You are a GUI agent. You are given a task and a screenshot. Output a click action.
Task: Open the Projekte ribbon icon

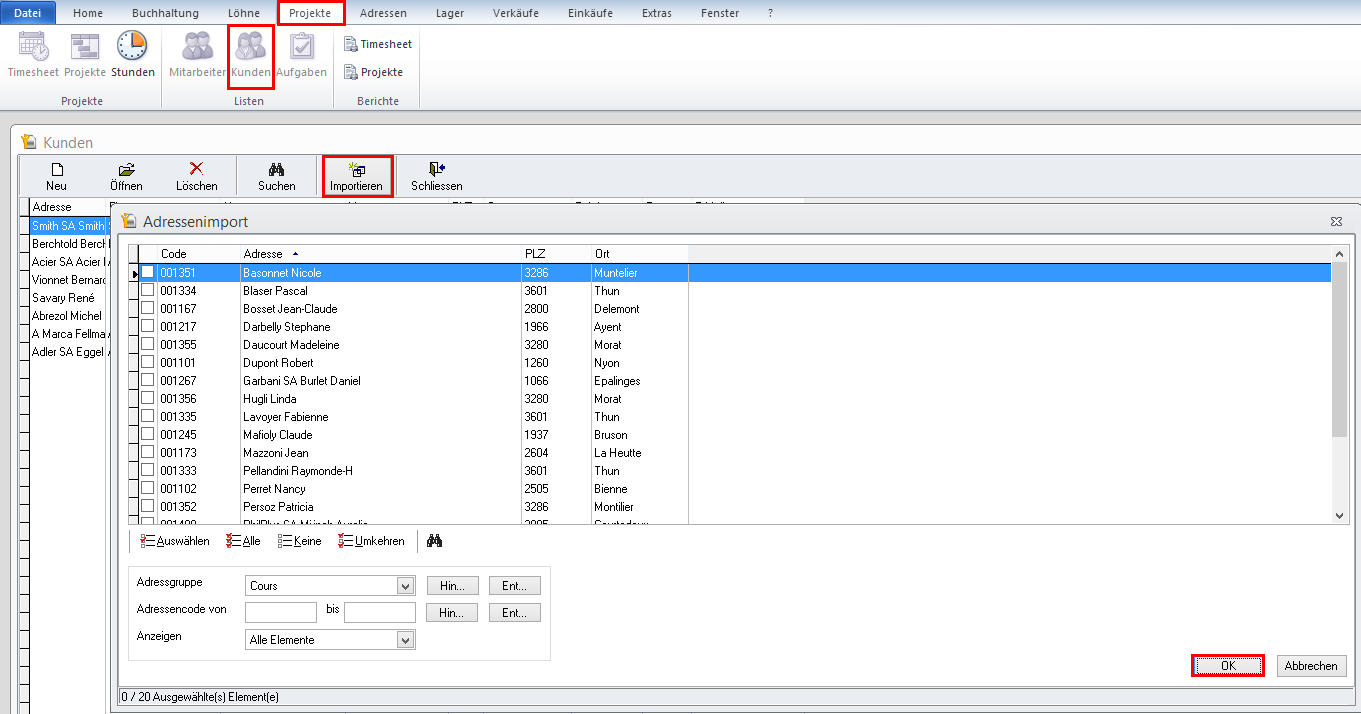pyautogui.click(x=85, y=54)
